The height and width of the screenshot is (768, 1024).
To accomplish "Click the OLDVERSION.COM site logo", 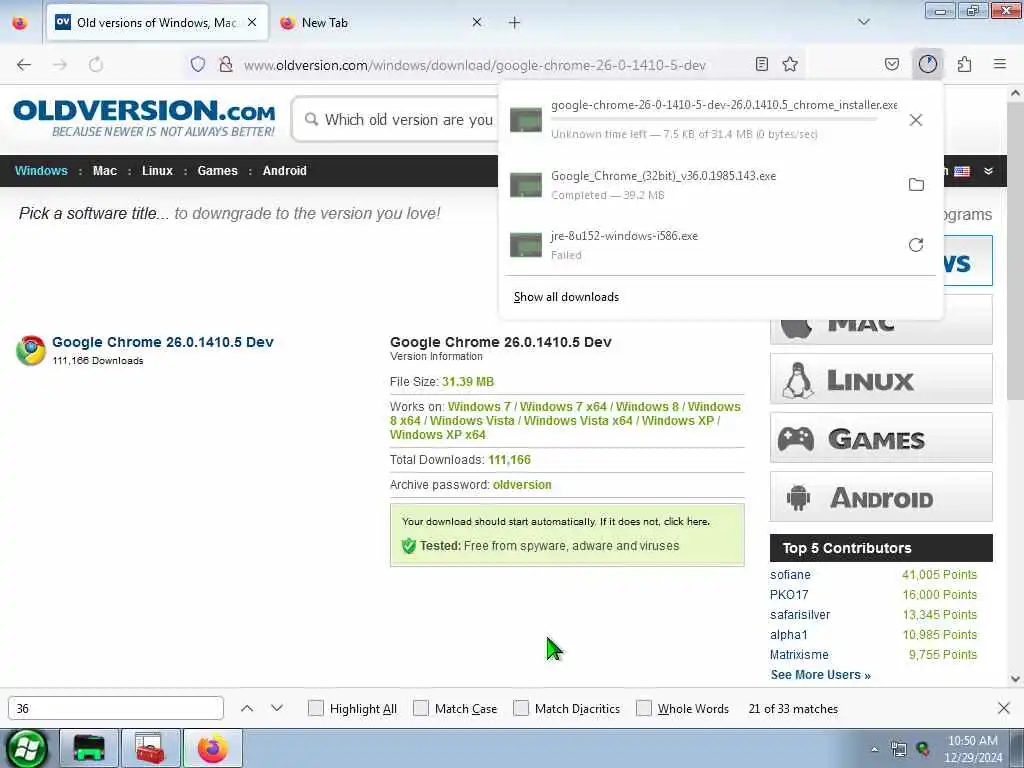I will tap(144, 118).
